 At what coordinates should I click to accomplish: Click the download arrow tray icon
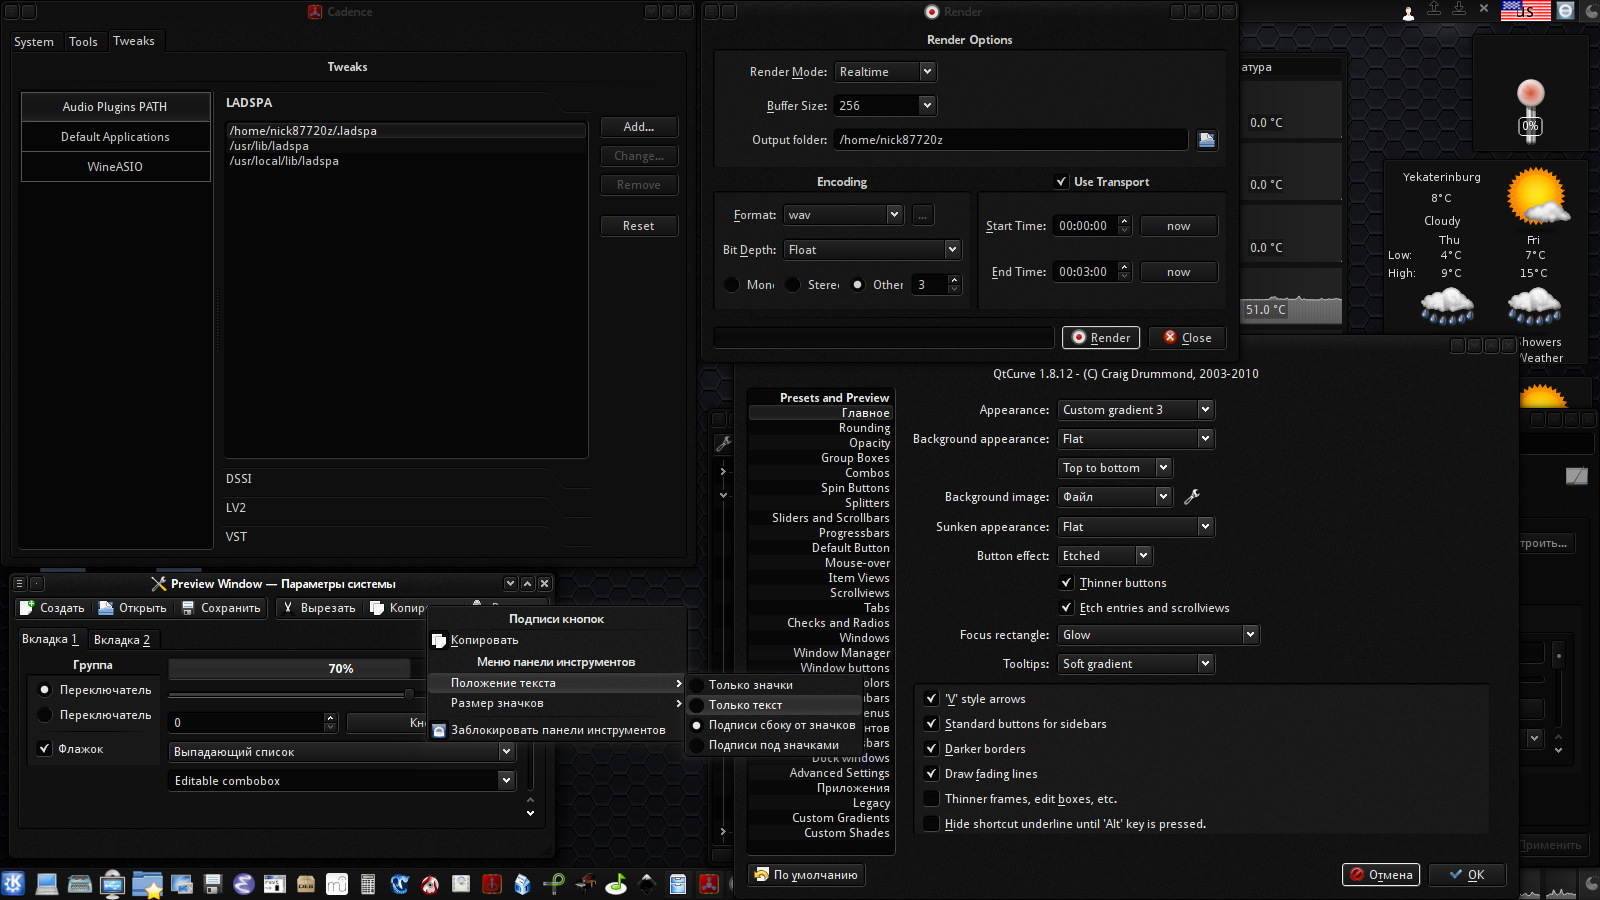(1459, 9)
